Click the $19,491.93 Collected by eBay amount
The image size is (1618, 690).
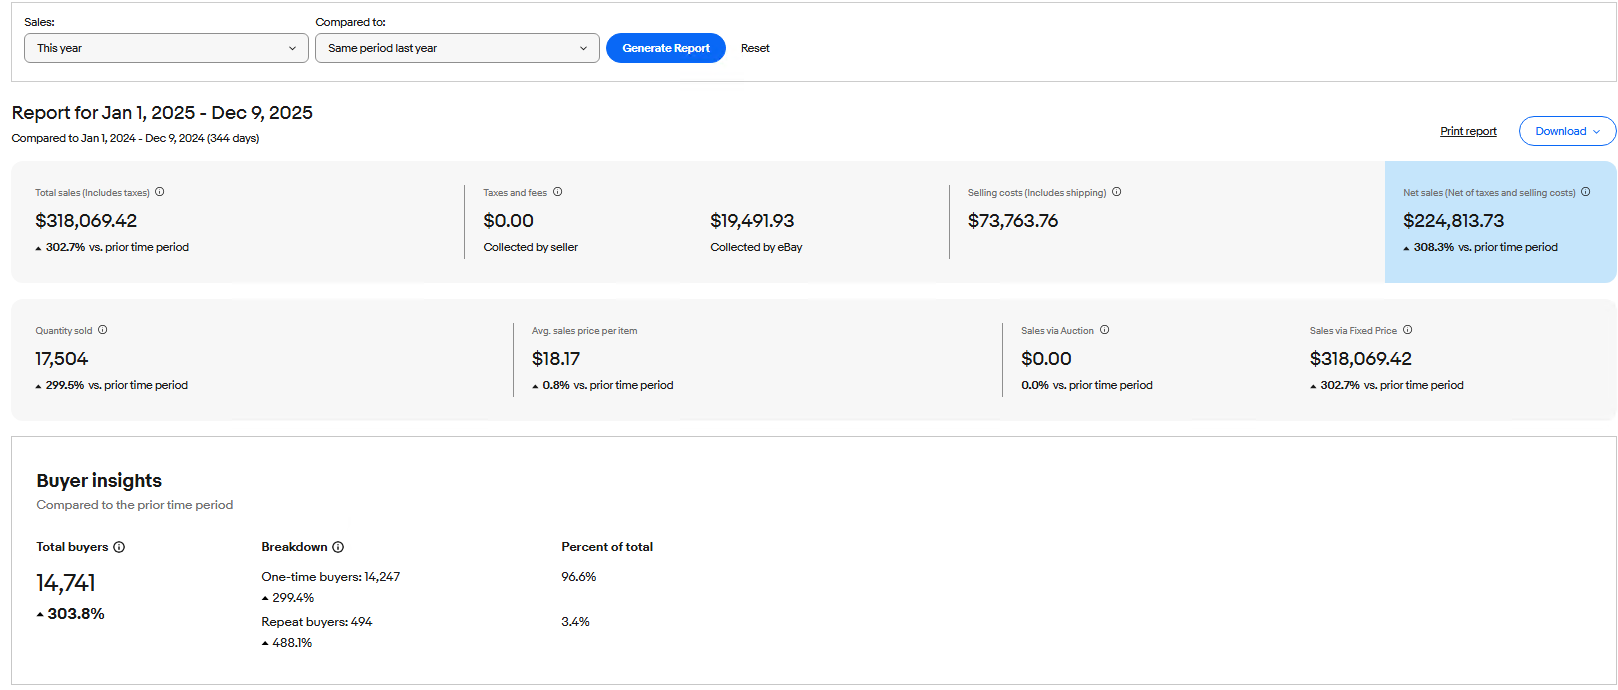click(752, 221)
